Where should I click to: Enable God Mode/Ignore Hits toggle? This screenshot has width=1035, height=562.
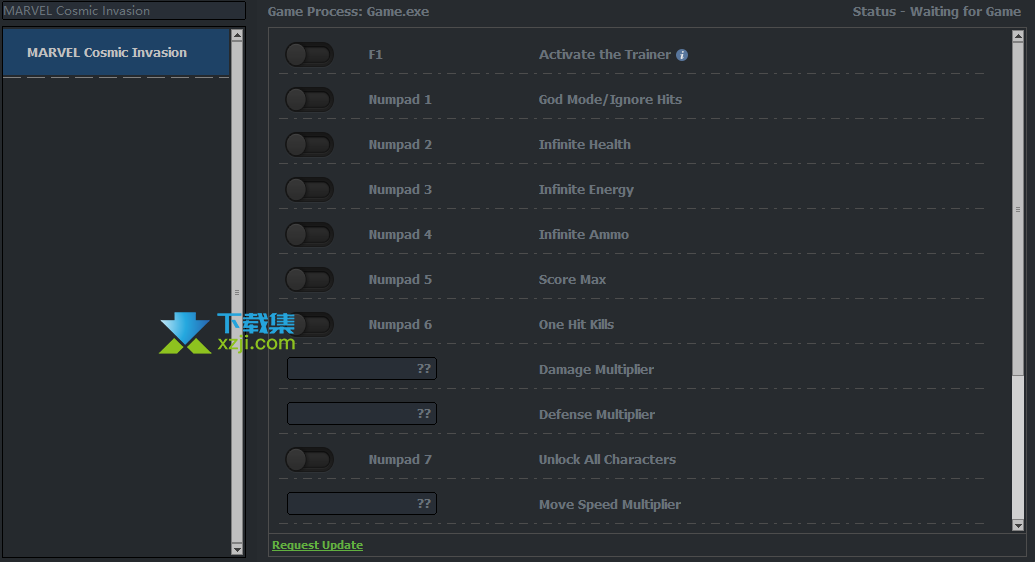pyautogui.click(x=309, y=100)
